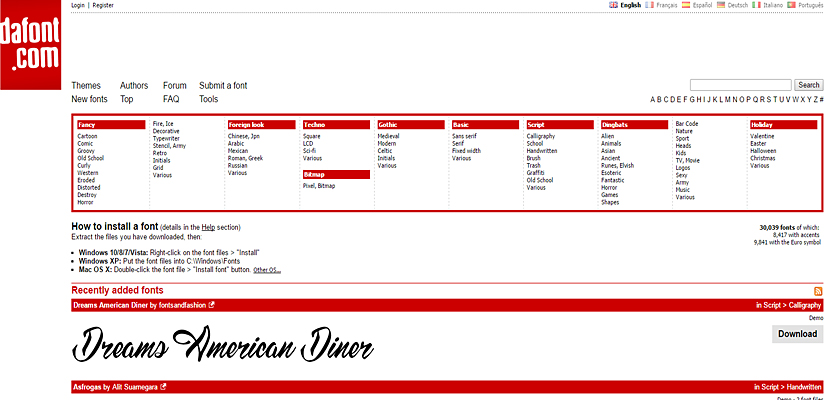Open the Foreign look category

coord(262,125)
